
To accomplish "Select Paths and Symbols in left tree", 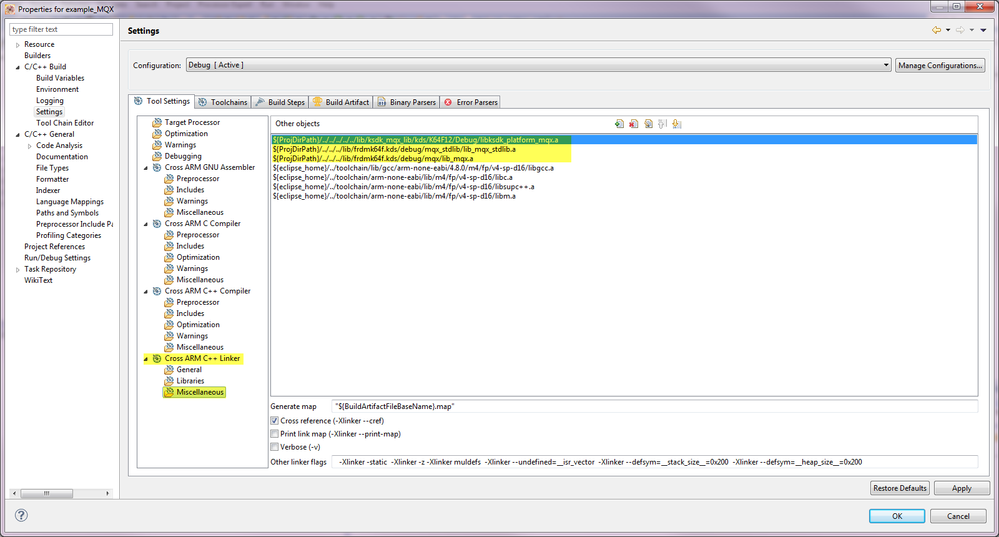I will coord(68,213).
